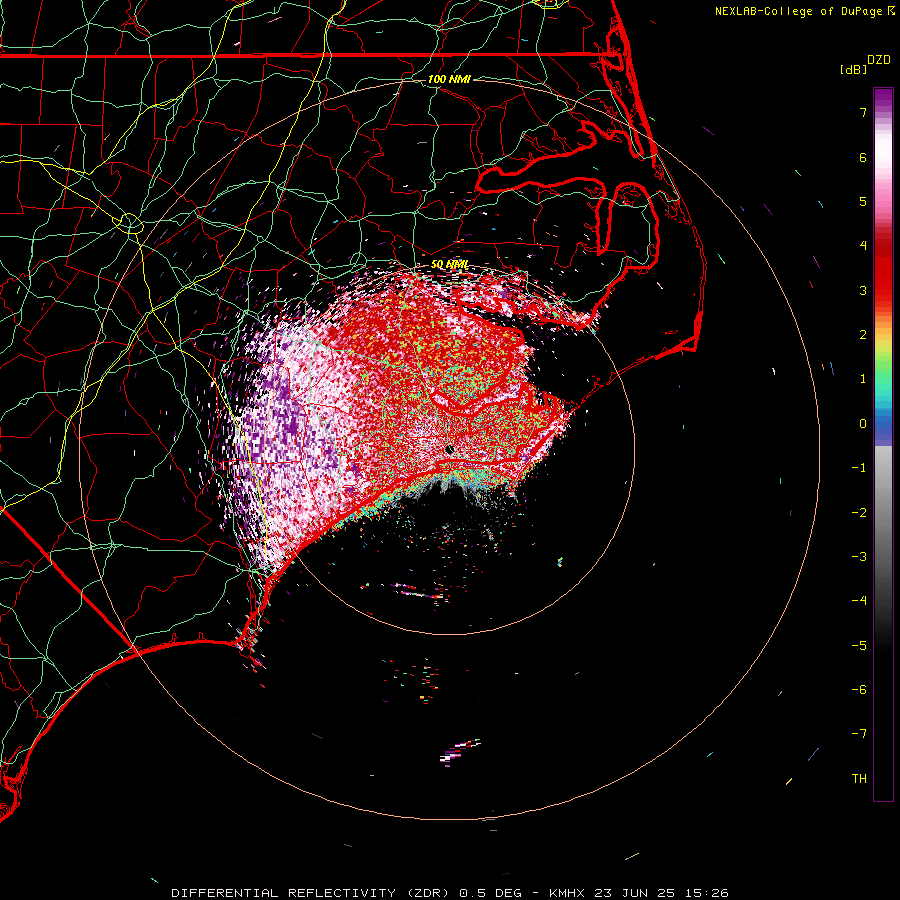Screen dimensions: 900x900
Task: Click the gray segment of colorbar near -2
Action: [883, 513]
